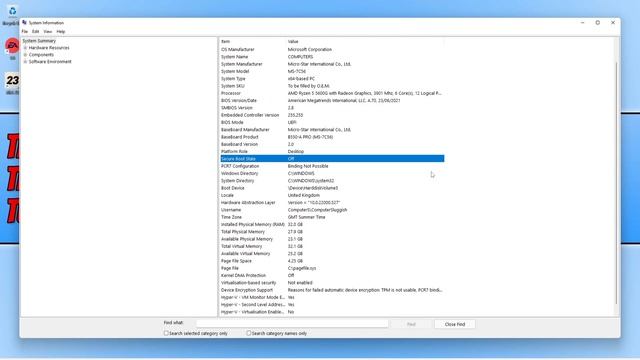Select the BIOS Version/Date row
The image size is (640, 360).
pos(332,100)
